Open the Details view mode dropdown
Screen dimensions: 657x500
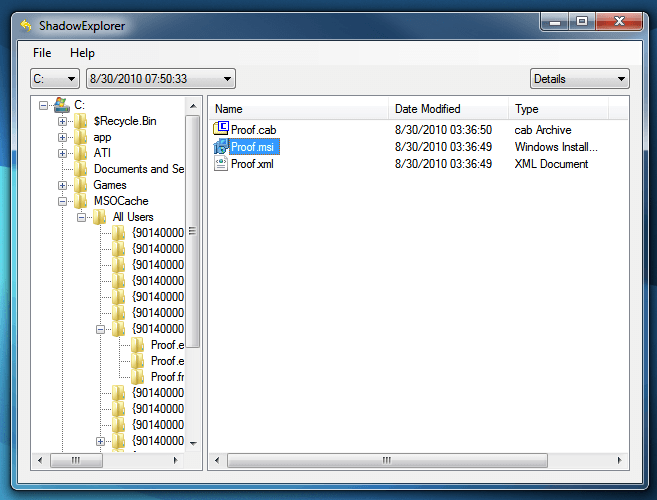pyautogui.click(x=579, y=79)
